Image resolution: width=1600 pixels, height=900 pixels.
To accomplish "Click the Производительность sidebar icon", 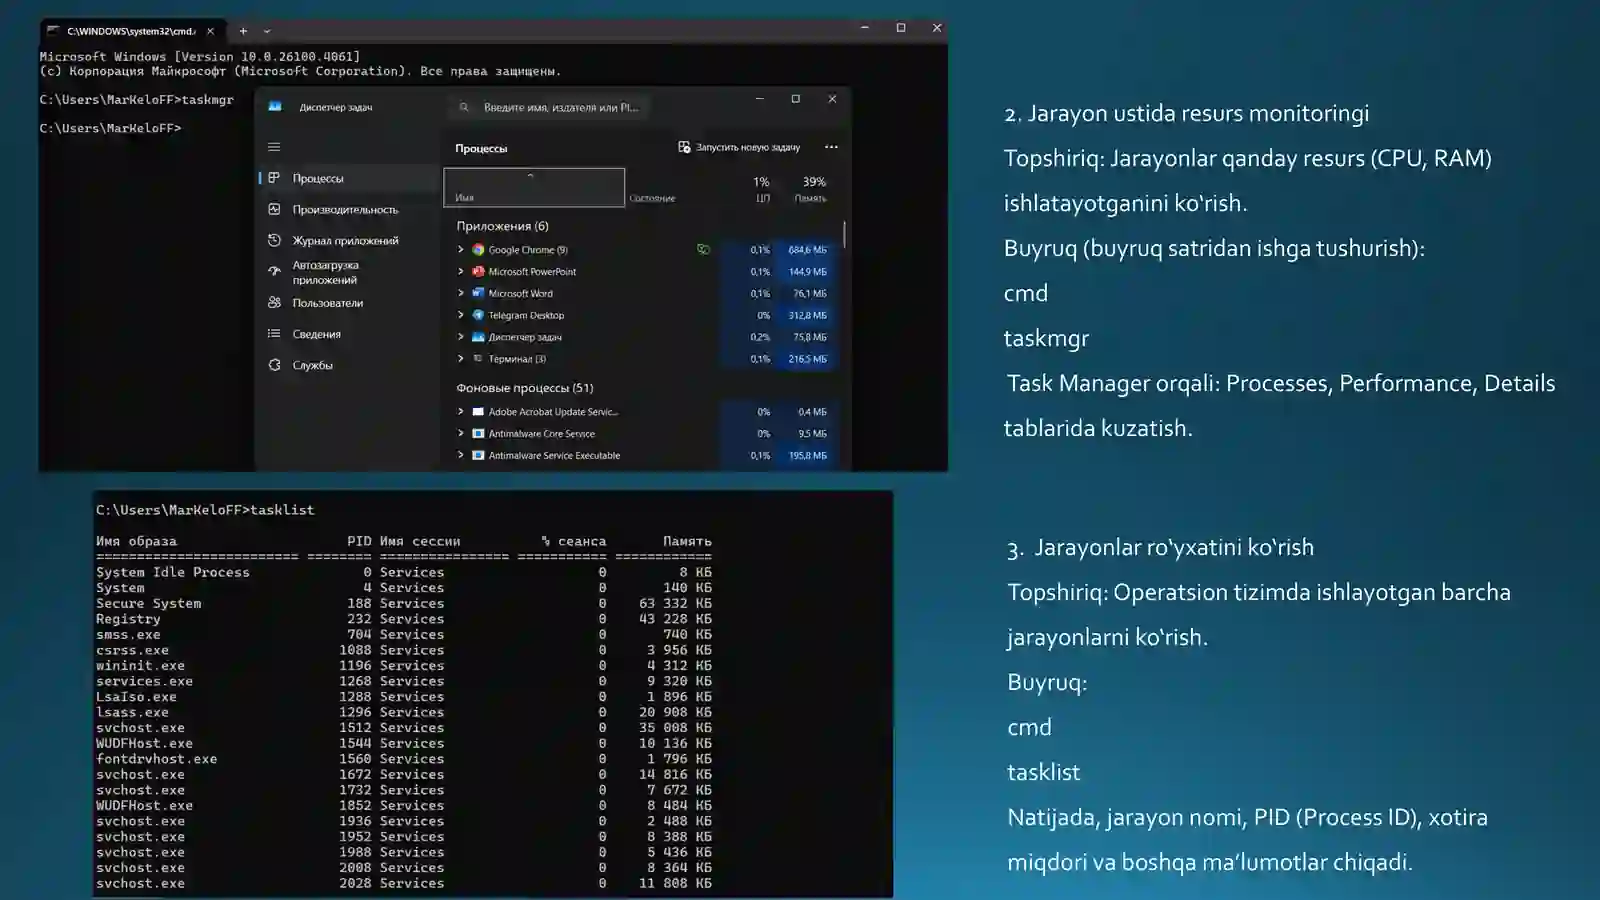I will click(274, 209).
